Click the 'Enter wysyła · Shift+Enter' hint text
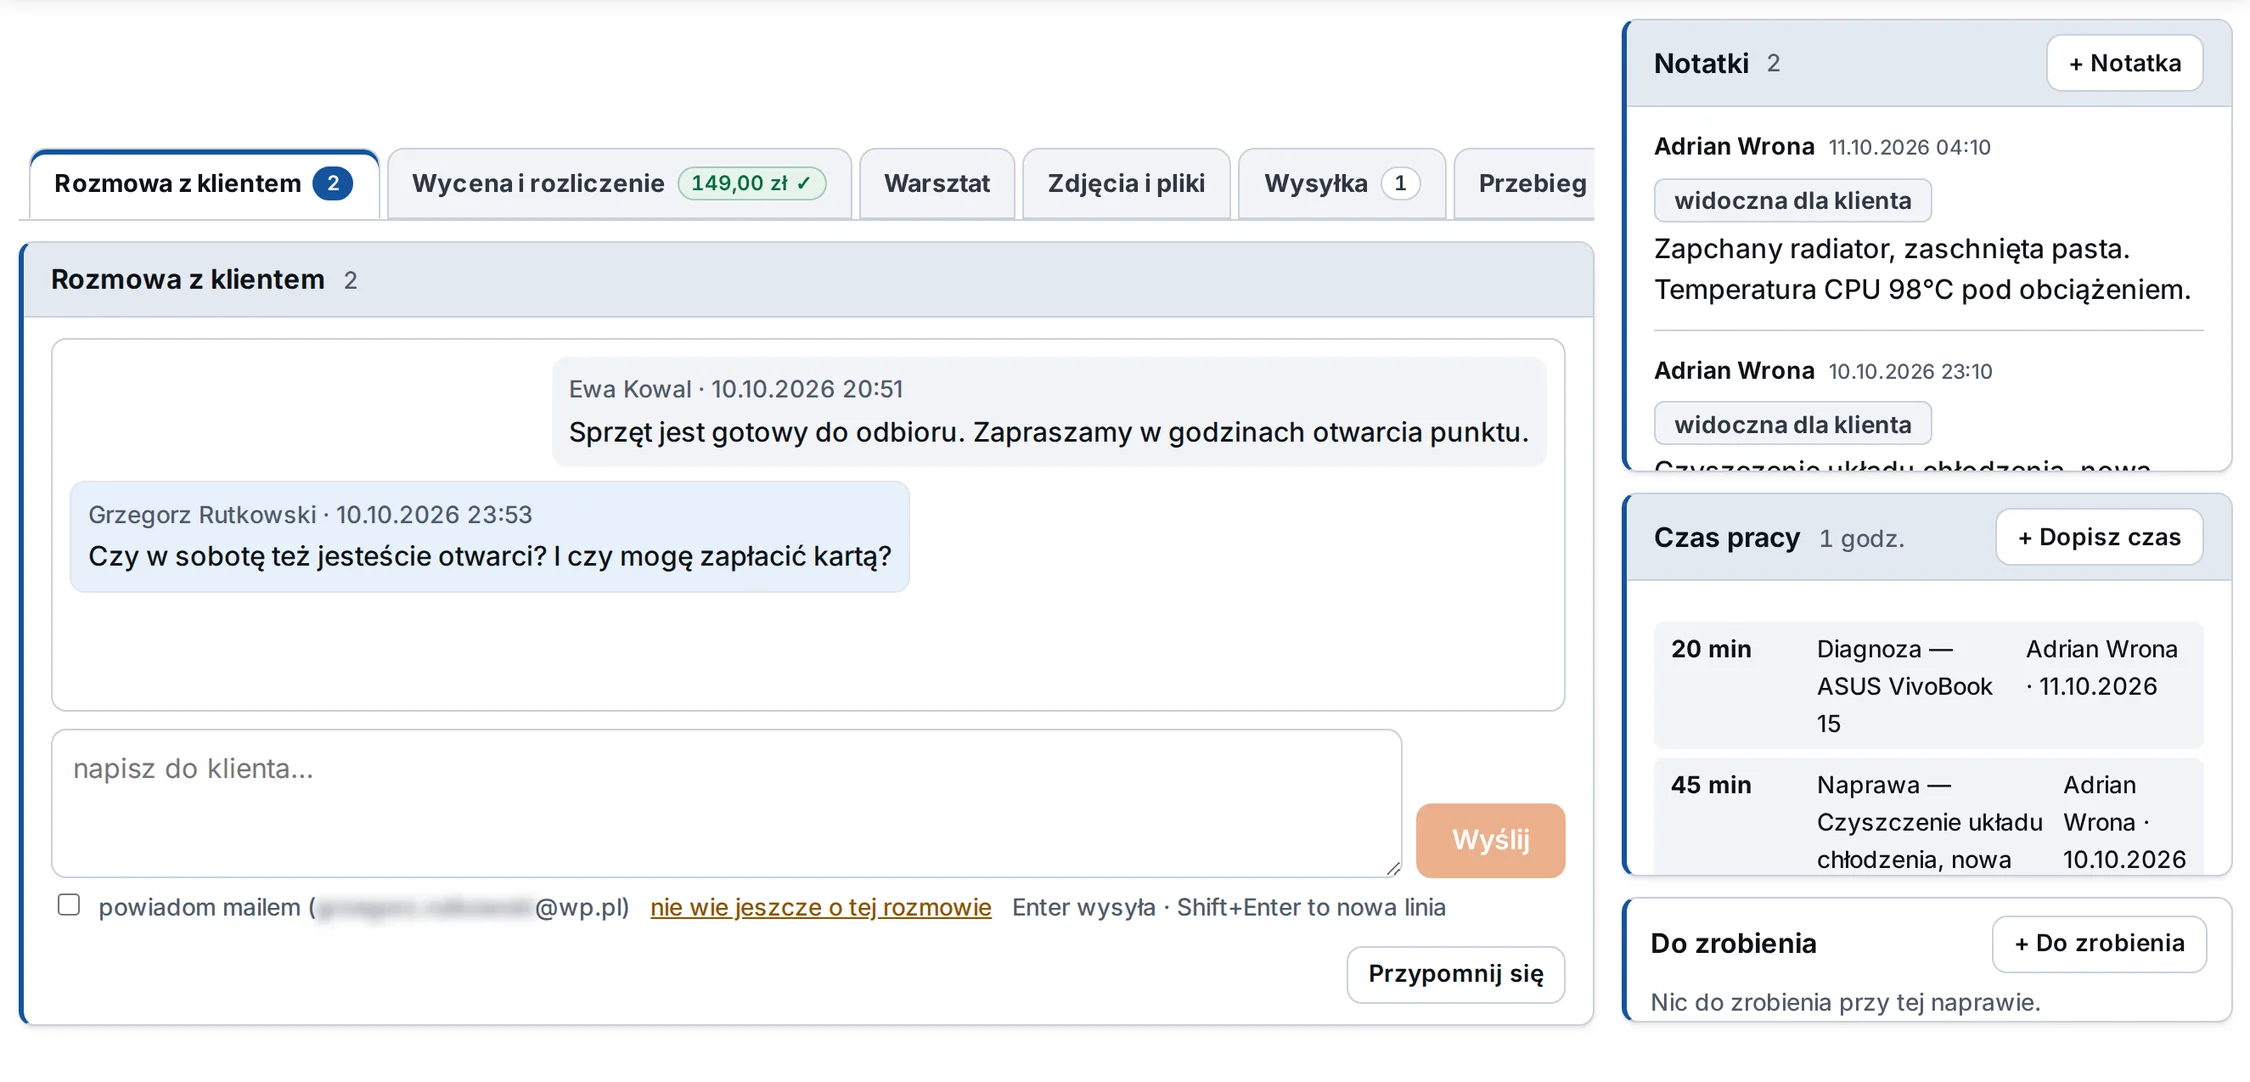 coord(1229,907)
